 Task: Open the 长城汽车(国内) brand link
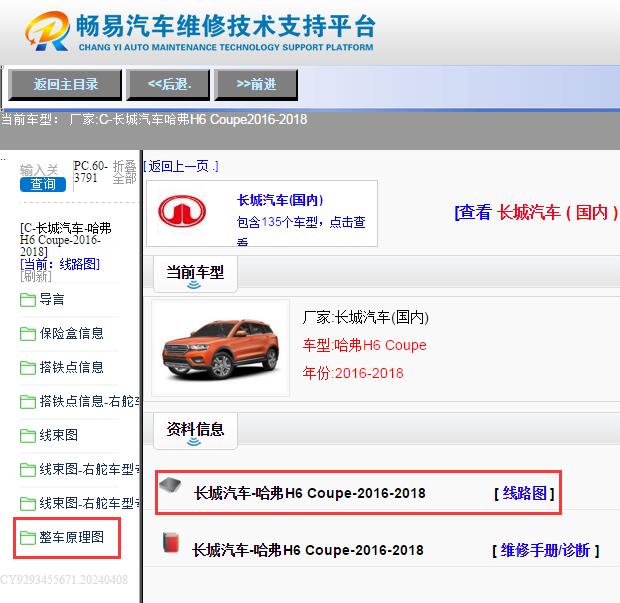pos(280,200)
